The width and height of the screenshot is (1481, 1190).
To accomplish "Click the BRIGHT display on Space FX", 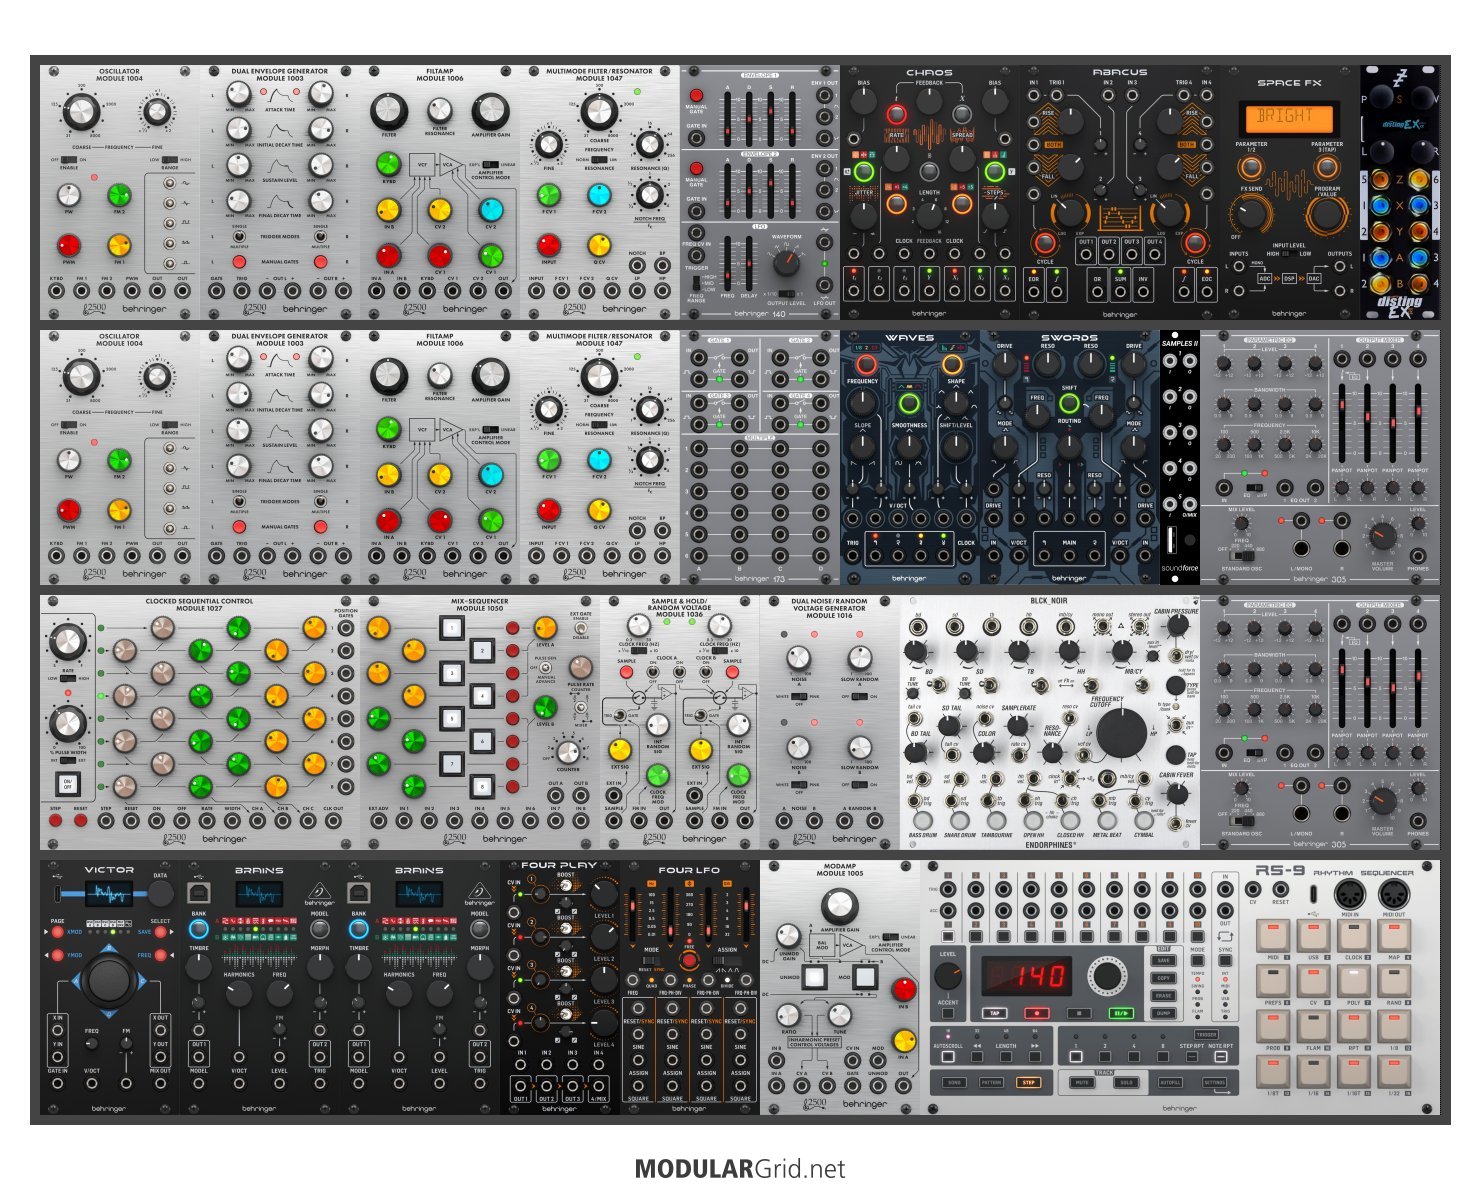I will (1289, 119).
